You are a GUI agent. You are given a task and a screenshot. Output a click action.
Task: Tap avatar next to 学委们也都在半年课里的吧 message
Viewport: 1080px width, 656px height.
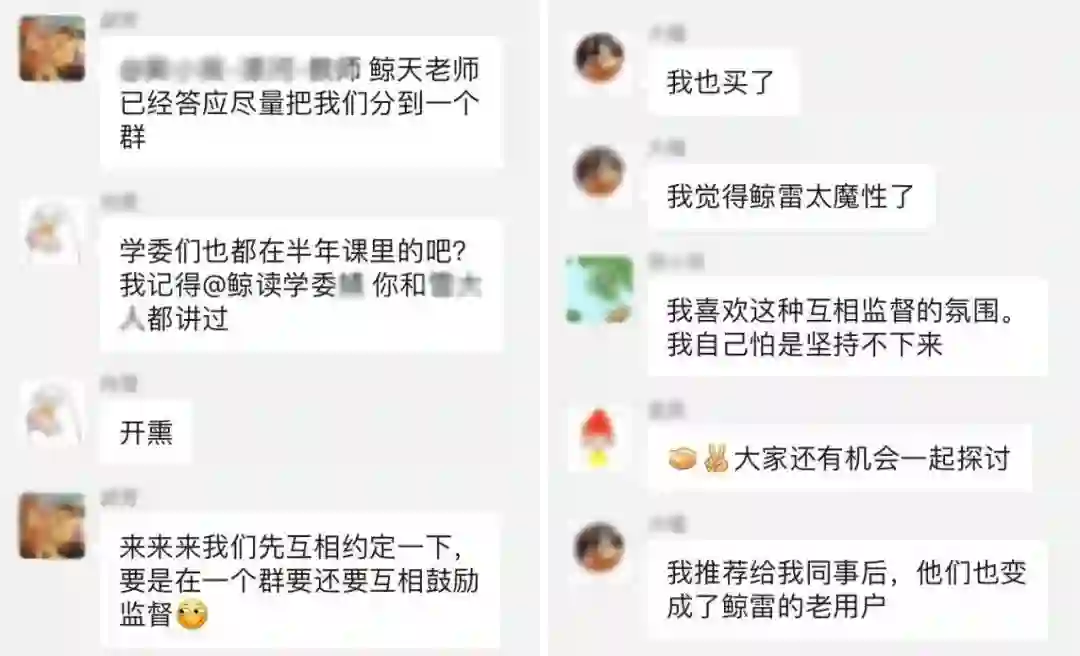[x=52, y=232]
